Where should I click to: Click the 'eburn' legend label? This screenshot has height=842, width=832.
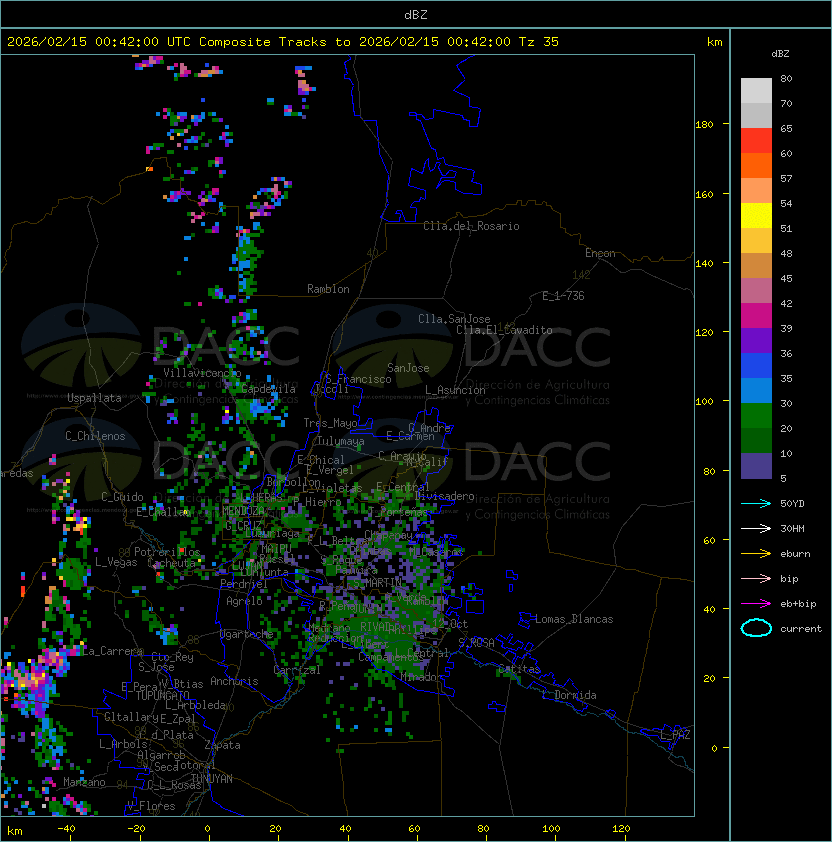click(795, 554)
